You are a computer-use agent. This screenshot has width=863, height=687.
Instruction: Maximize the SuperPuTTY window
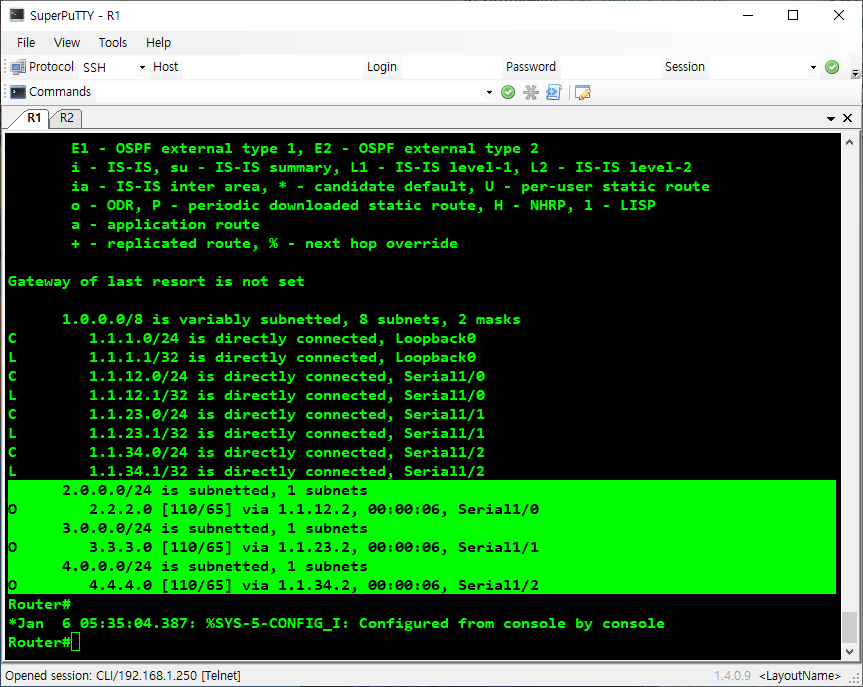793,15
